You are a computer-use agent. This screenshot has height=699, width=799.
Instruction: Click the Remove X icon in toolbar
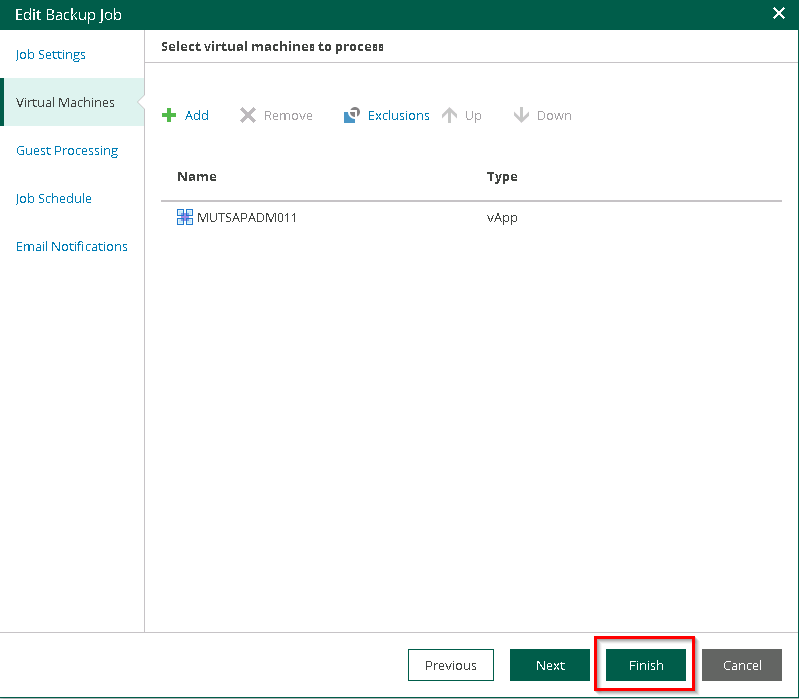(248, 116)
